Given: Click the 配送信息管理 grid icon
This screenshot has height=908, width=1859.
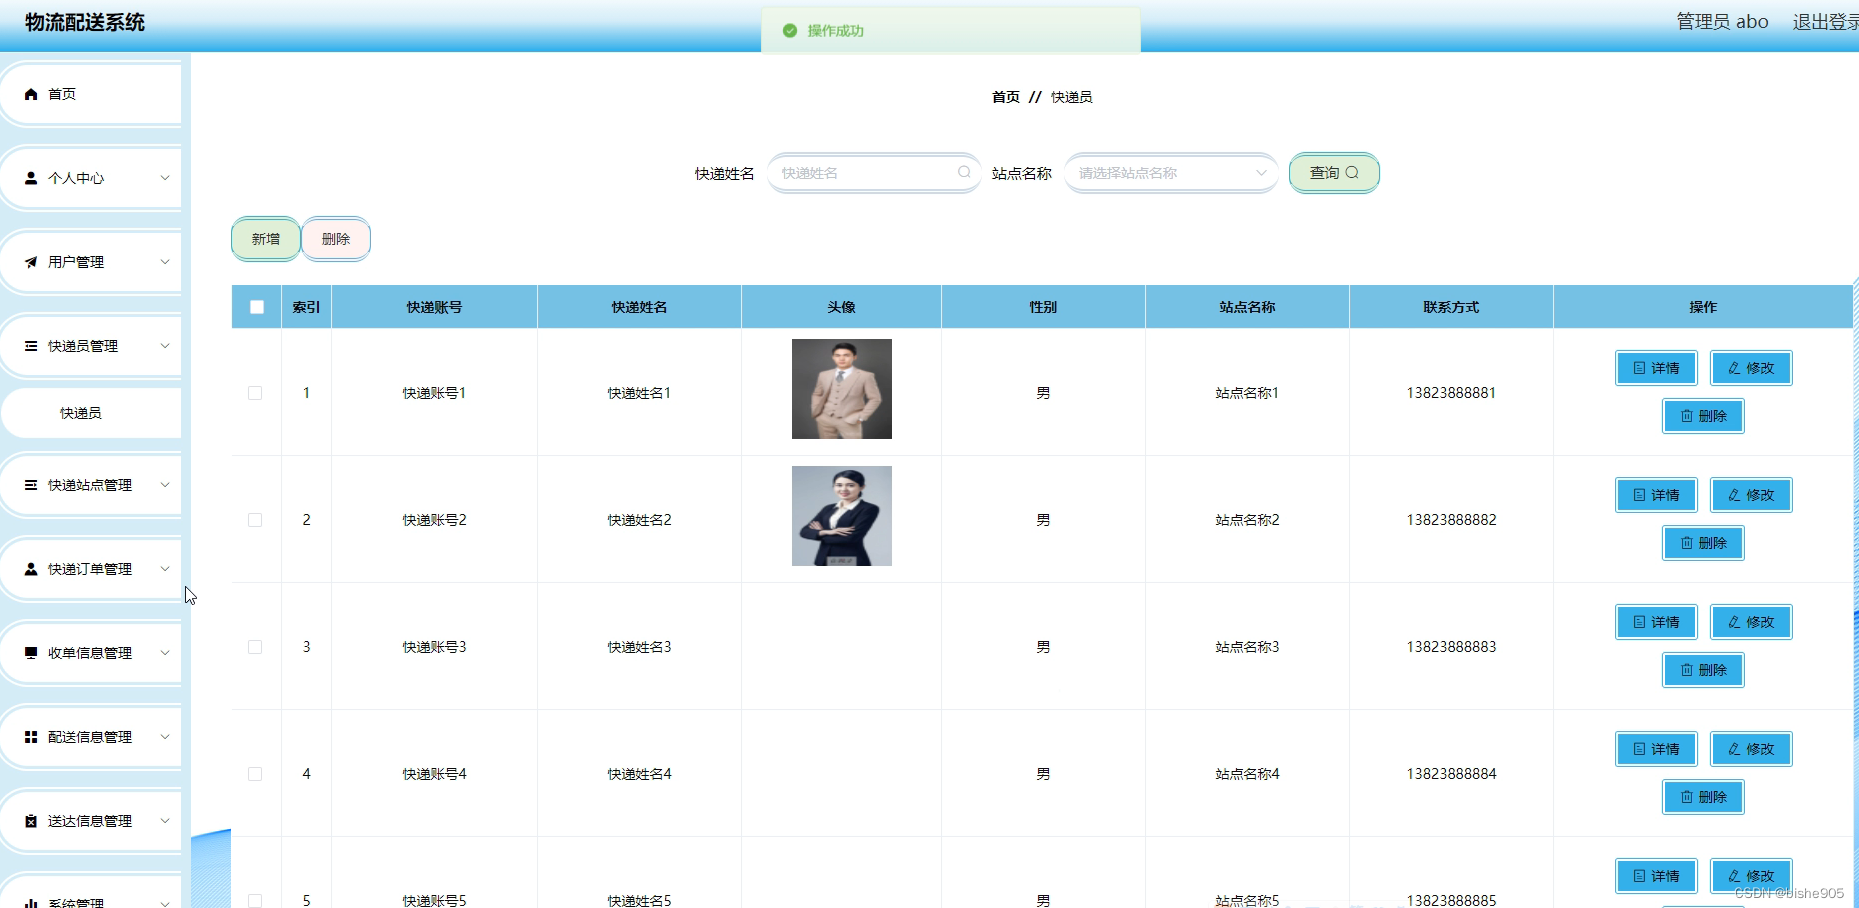Looking at the screenshot, I should (x=30, y=736).
